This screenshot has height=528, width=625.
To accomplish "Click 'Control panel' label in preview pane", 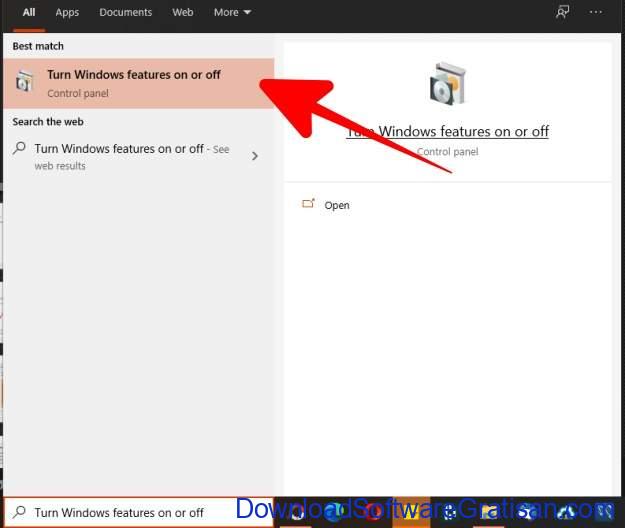I will 448,152.
